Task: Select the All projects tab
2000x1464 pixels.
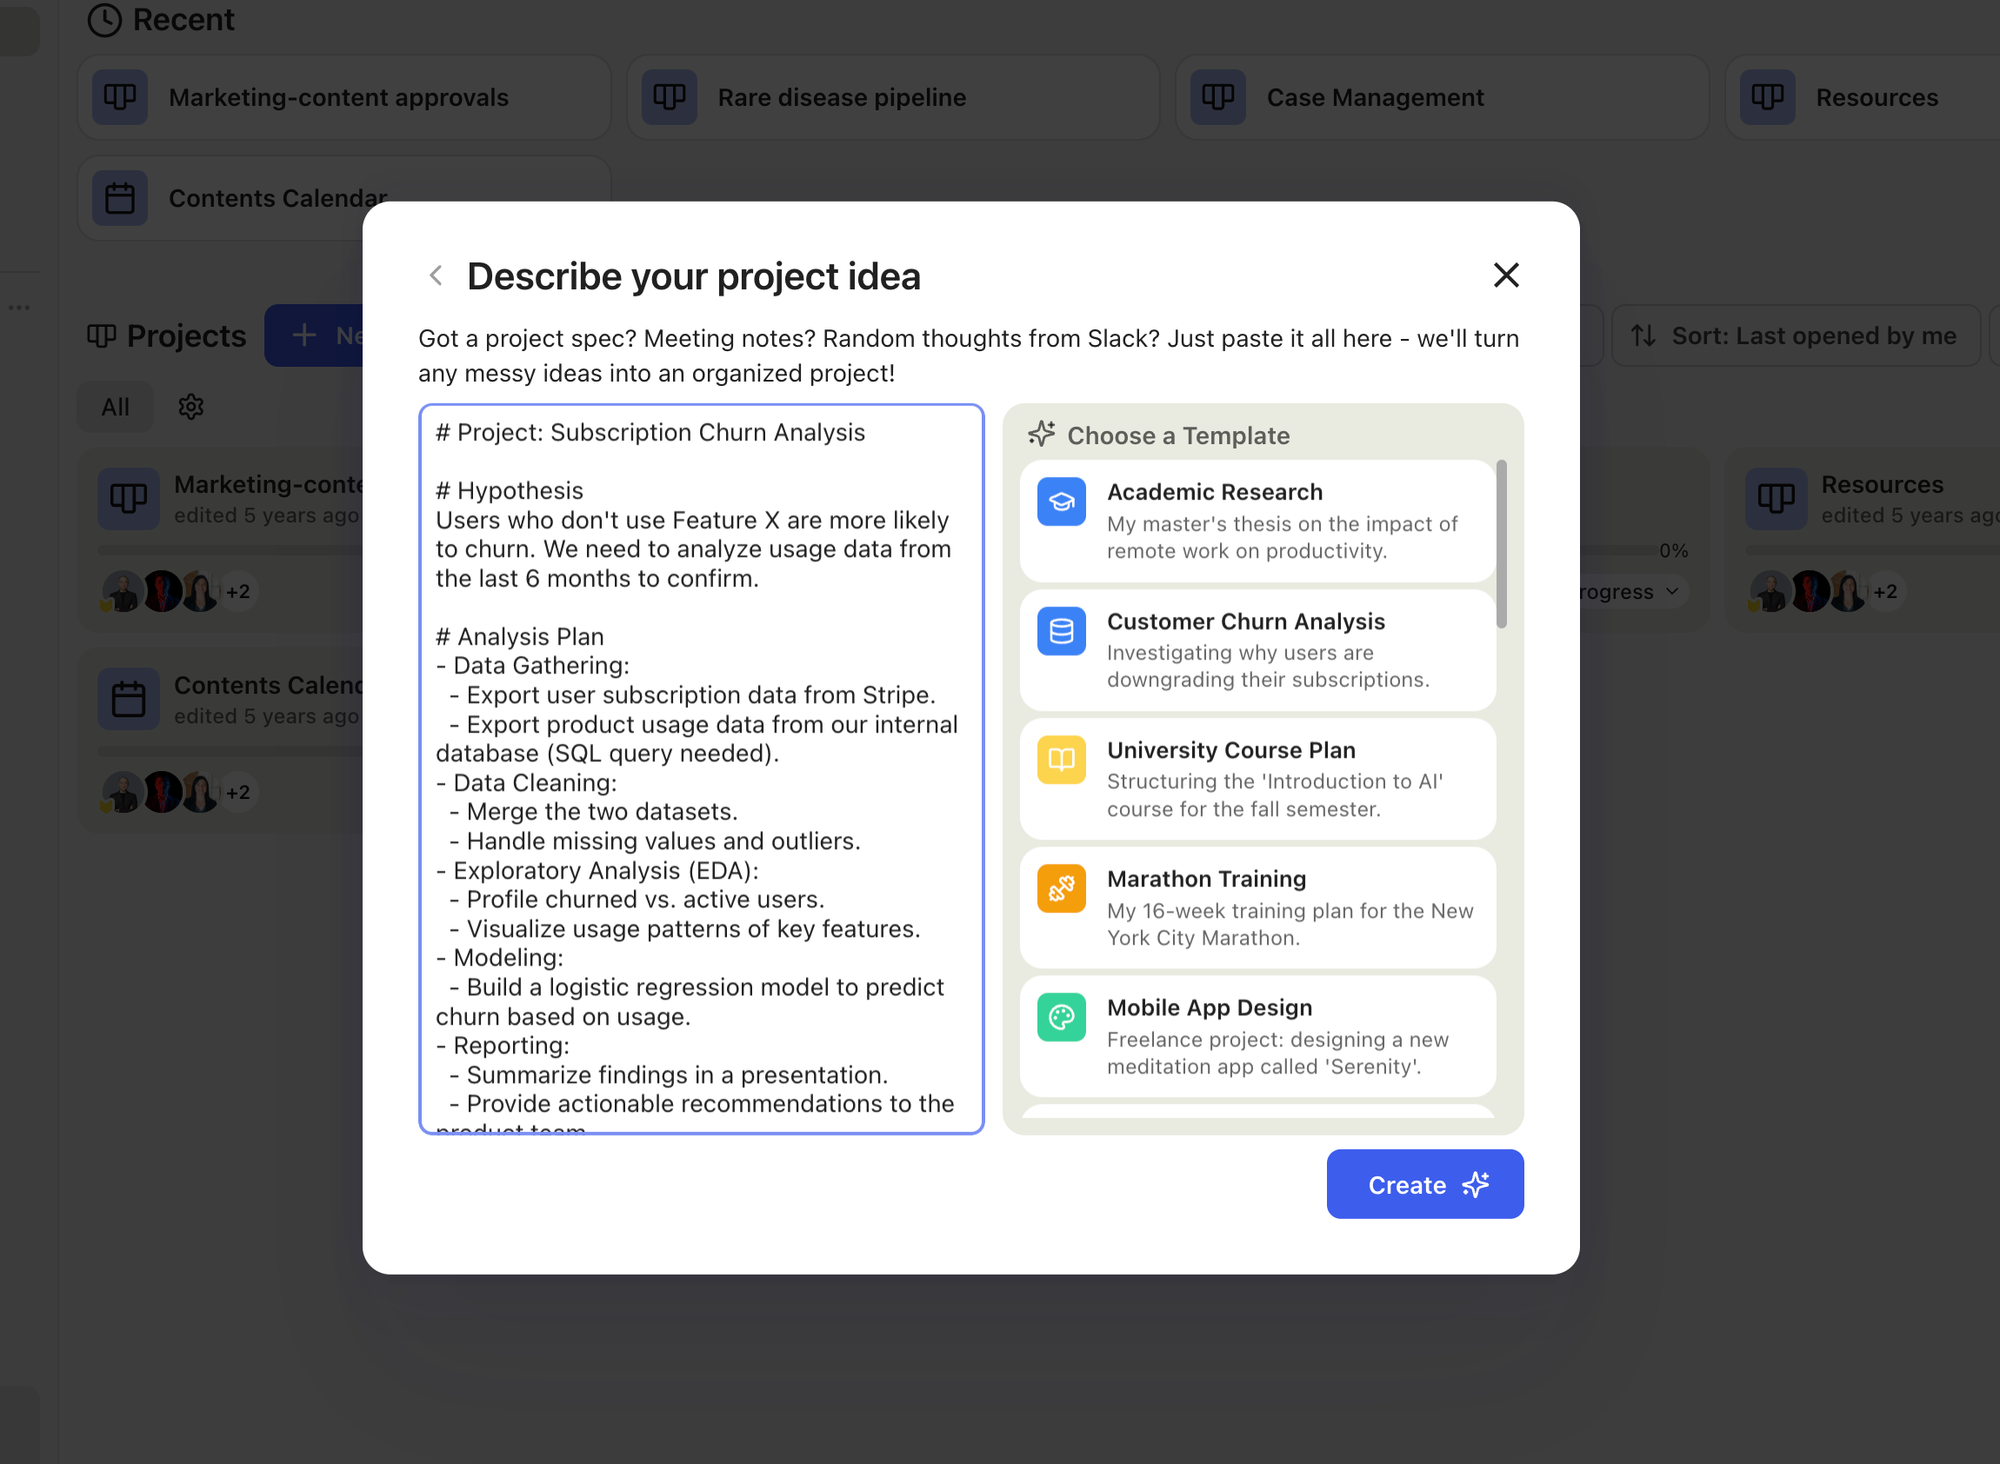Action: [115, 407]
